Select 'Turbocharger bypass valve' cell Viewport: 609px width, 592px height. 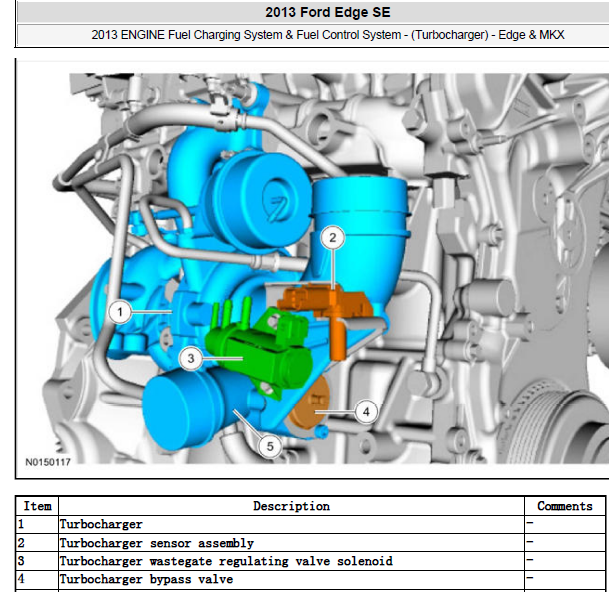(x=291, y=579)
